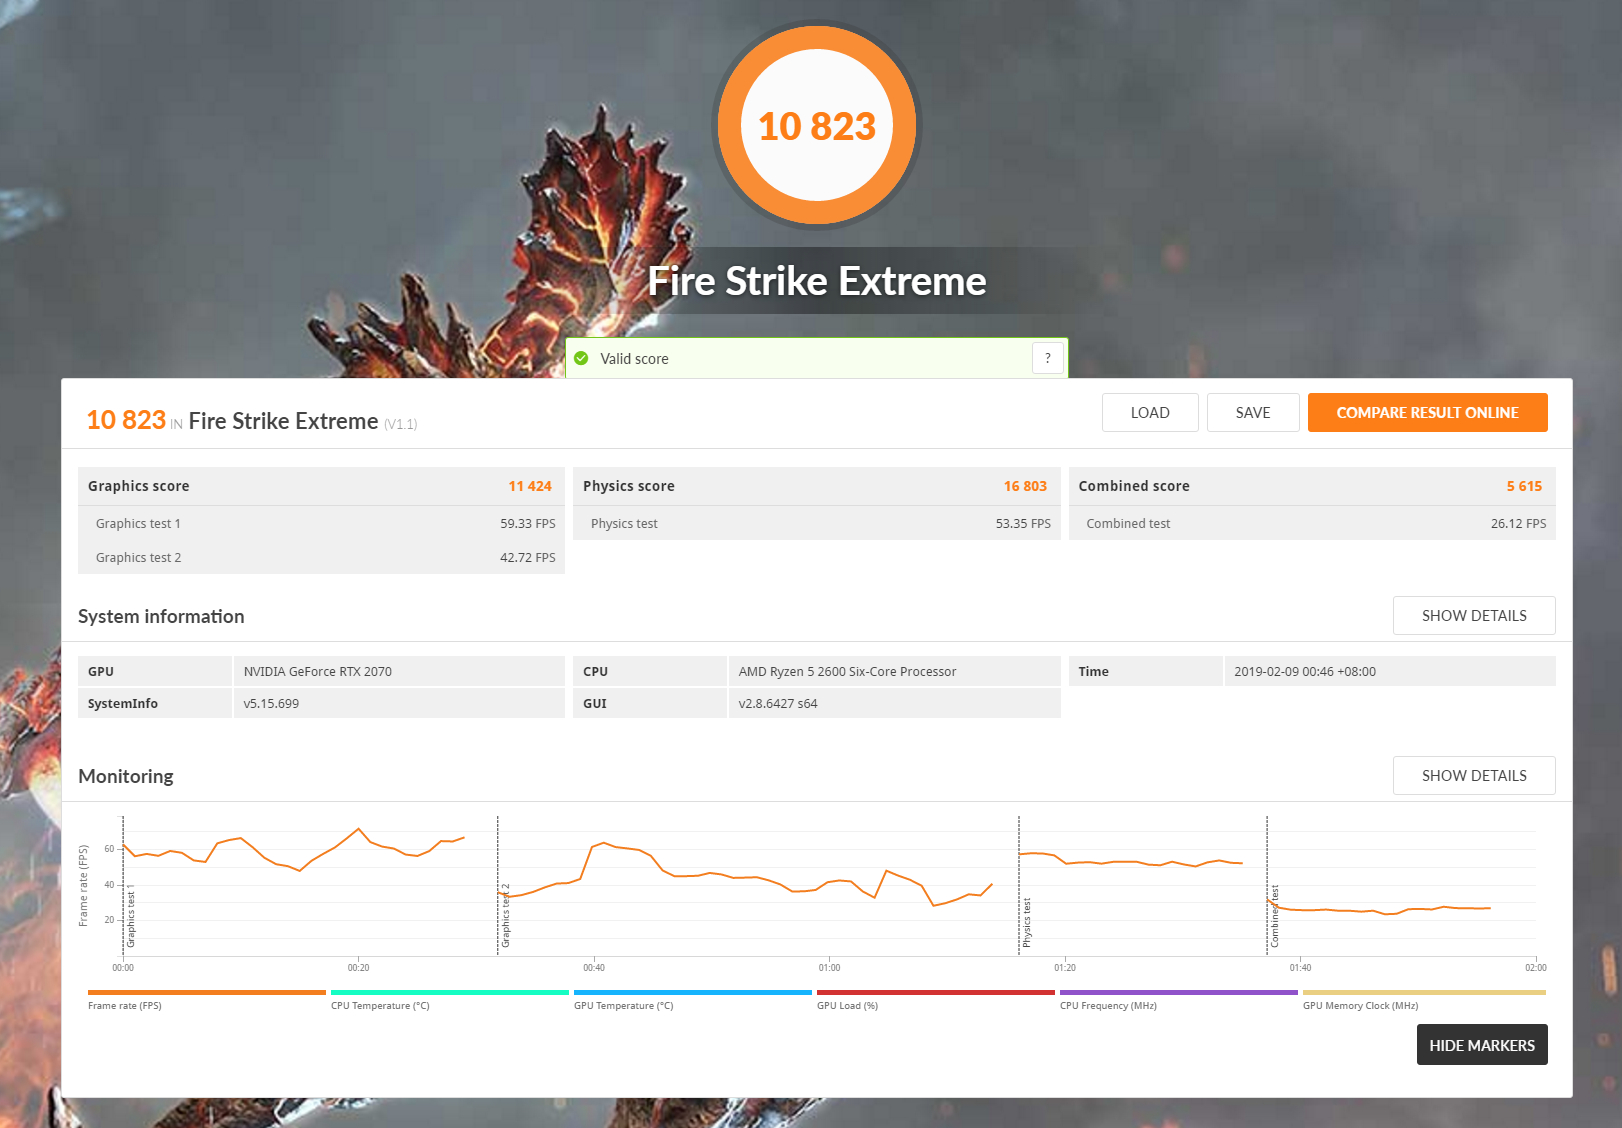
Task: Toggle the Frame rate (FPS) legend bar
Action: 207,992
